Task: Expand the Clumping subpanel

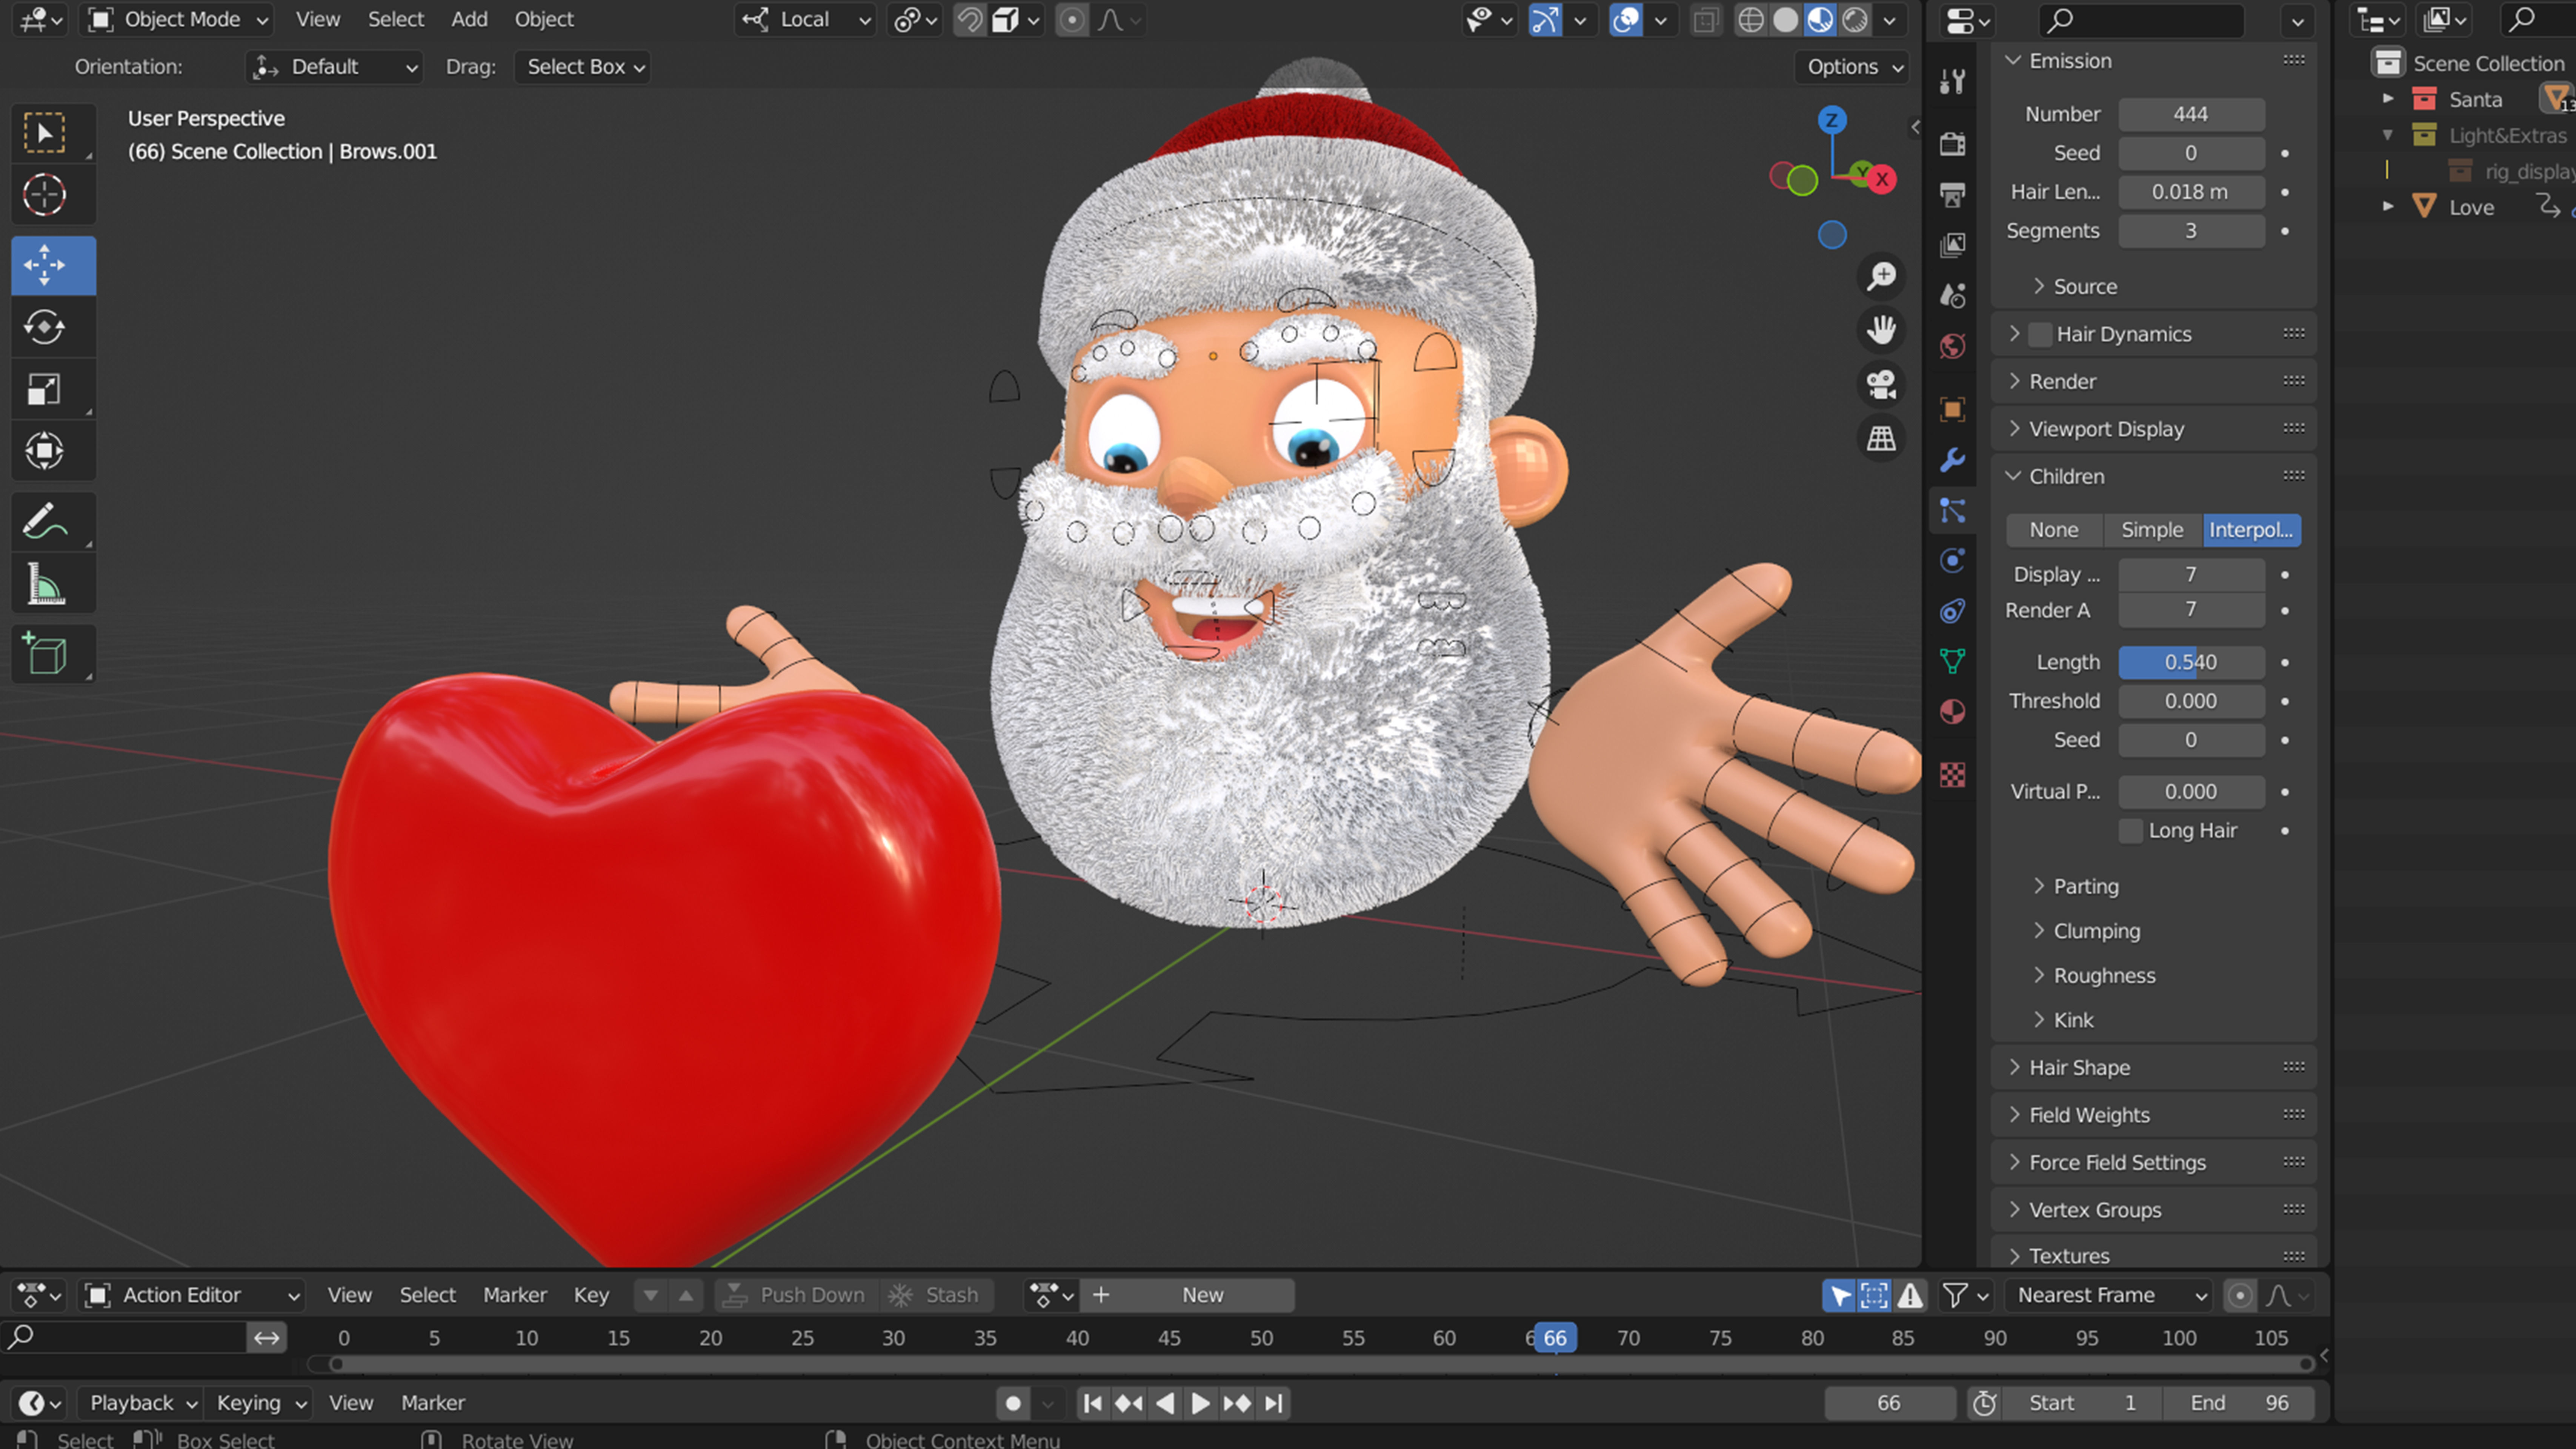Action: [2096, 932]
